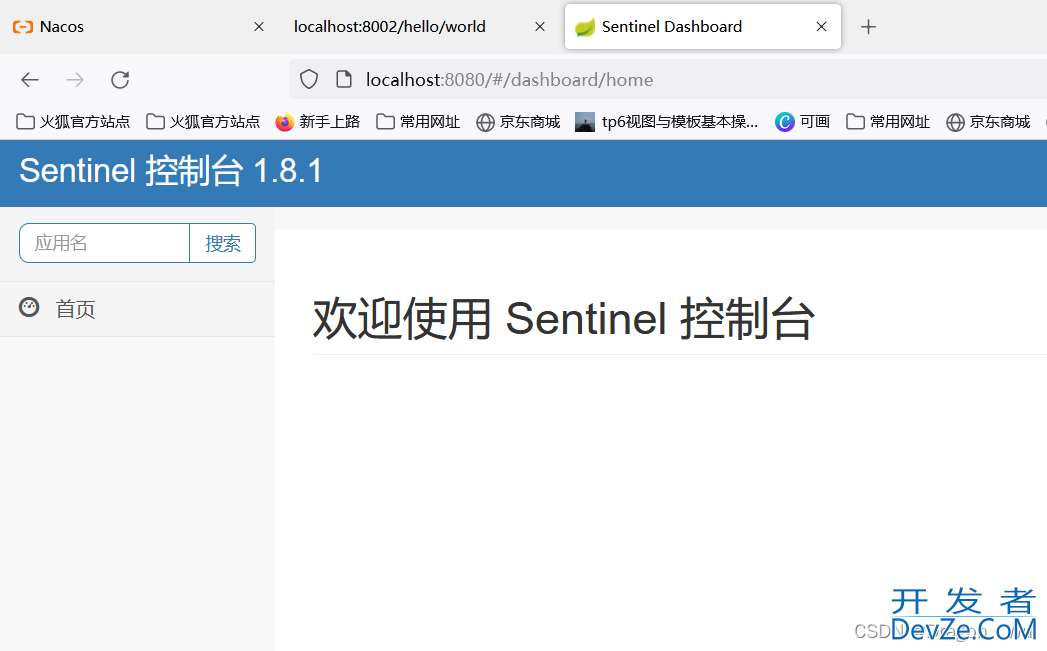Go back to the previous page
Image resolution: width=1047 pixels, height=651 pixels.
(x=30, y=80)
